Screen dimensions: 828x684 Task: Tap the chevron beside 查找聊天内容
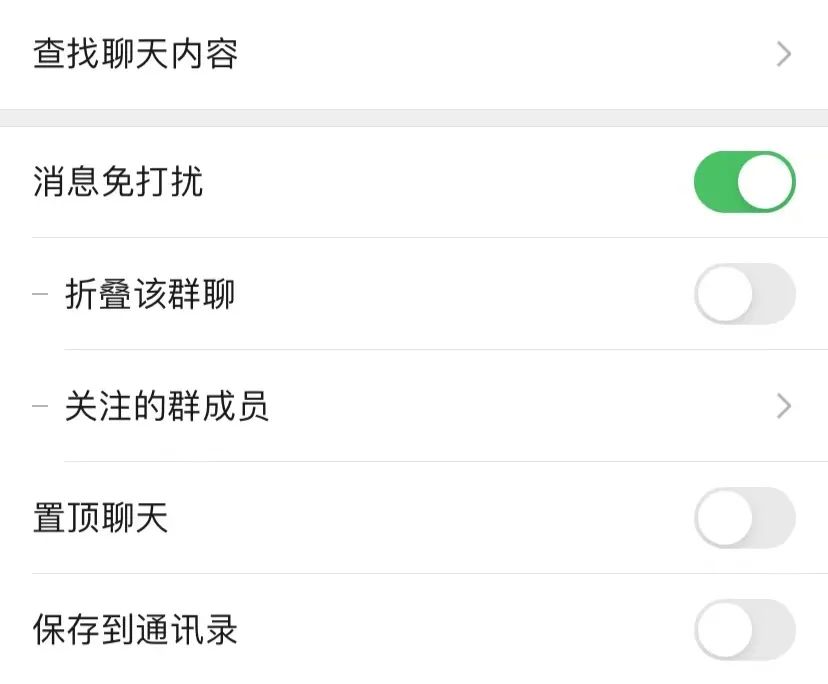[784, 54]
